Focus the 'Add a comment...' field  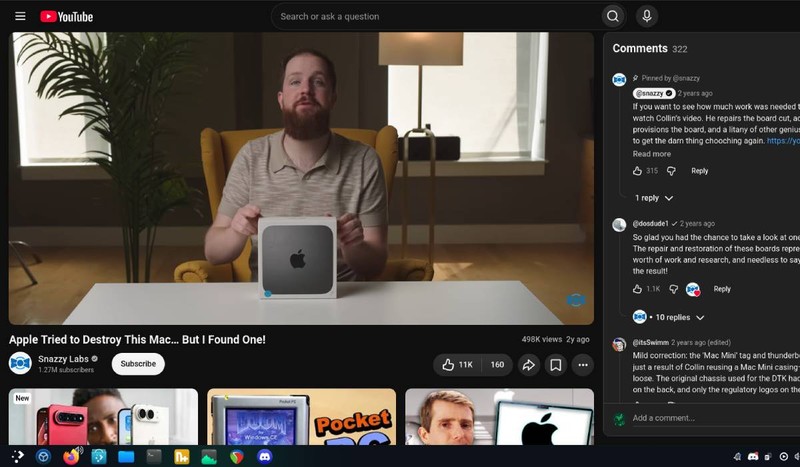714,418
